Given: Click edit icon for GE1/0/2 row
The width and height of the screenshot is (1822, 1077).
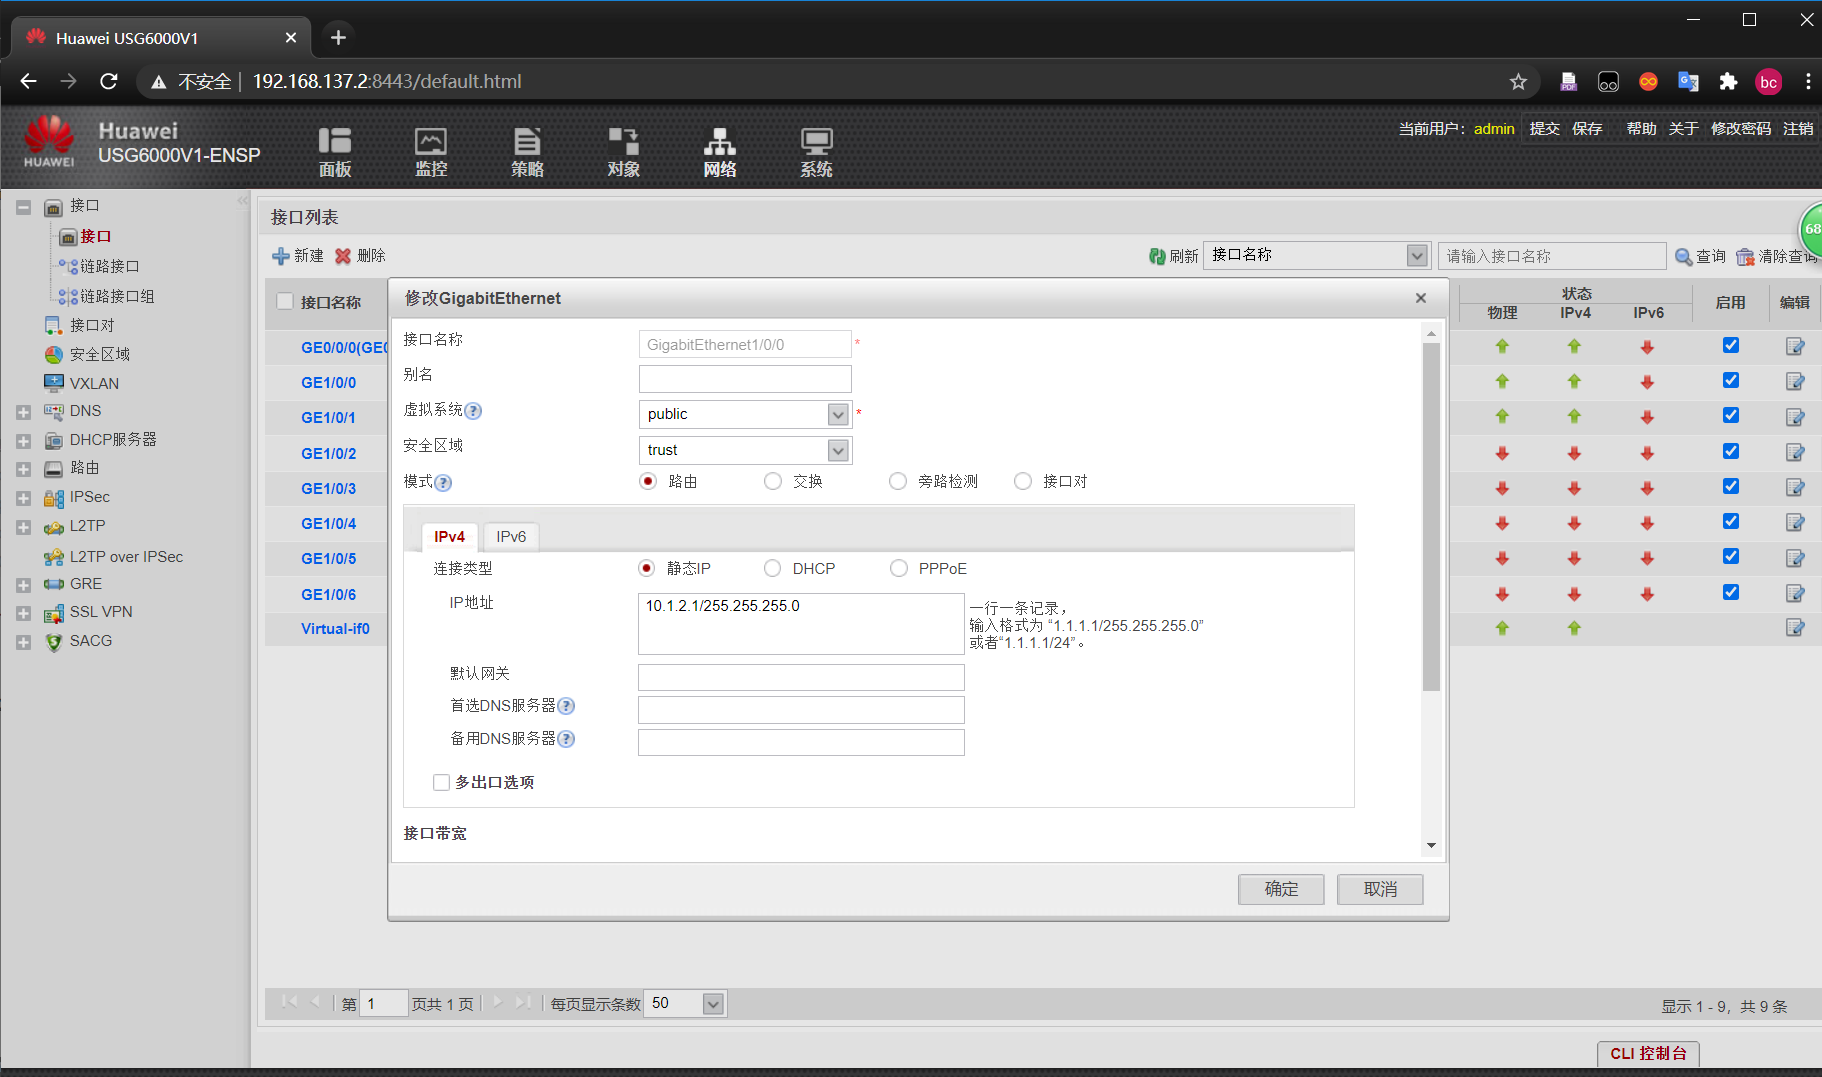Looking at the screenshot, I should [x=1795, y=453].
